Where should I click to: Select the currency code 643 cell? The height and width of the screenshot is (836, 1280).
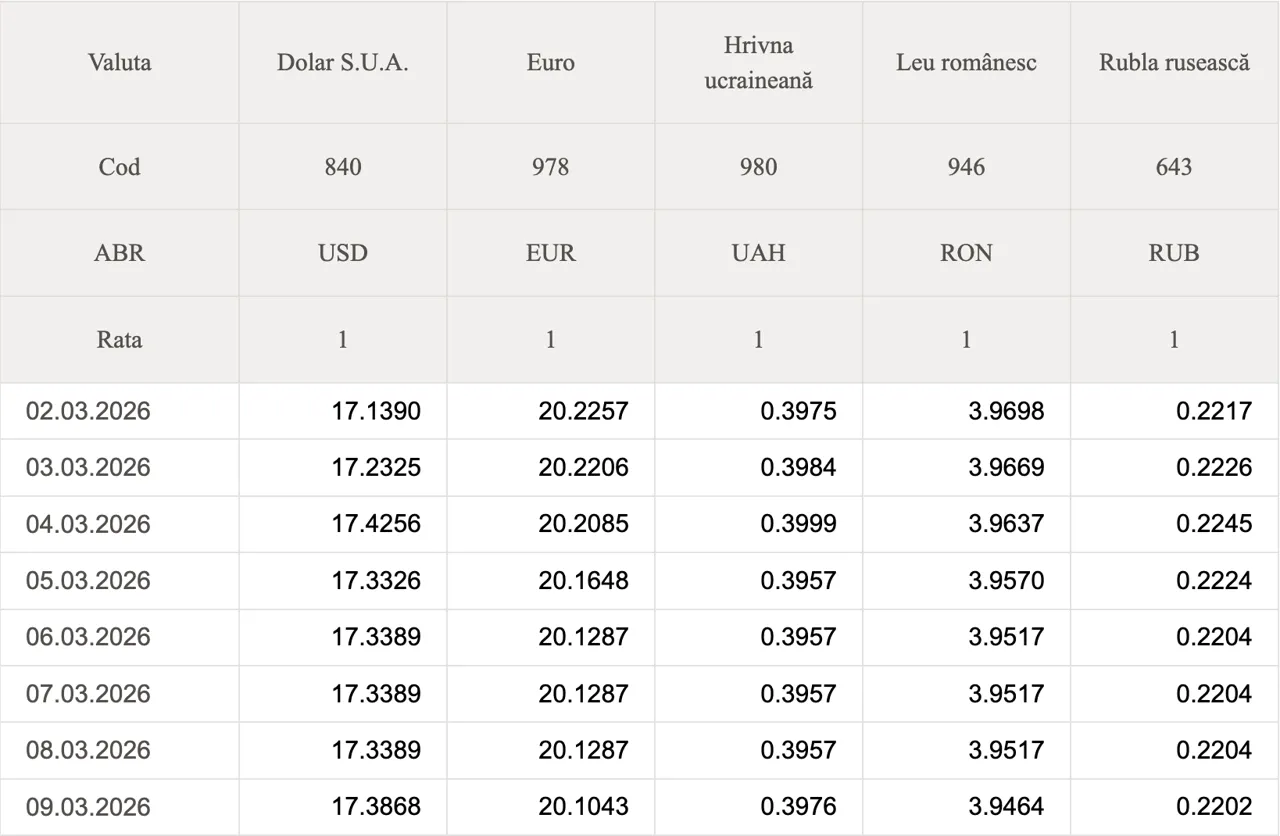point(1174,167)
